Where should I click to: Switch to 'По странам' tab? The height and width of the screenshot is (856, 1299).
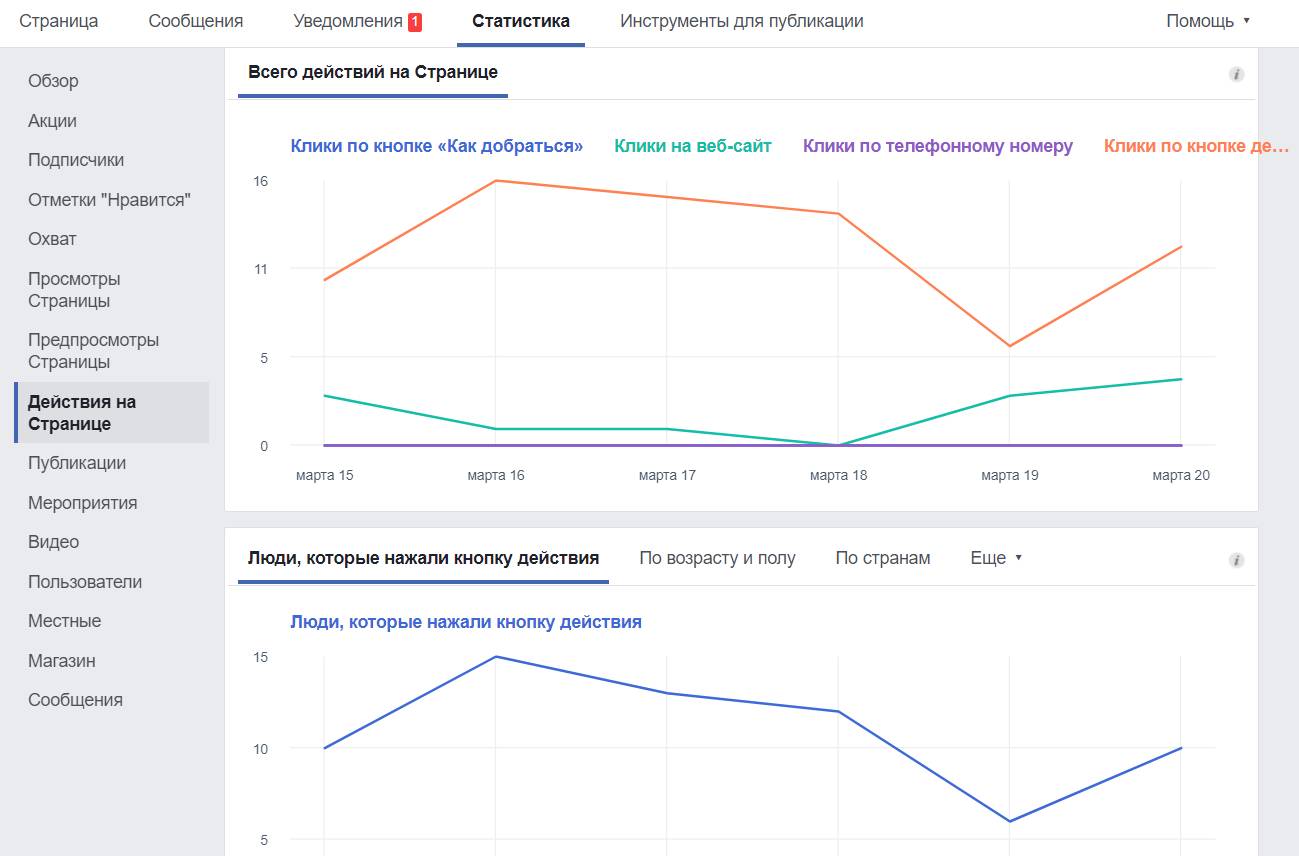tap(882, 558)
